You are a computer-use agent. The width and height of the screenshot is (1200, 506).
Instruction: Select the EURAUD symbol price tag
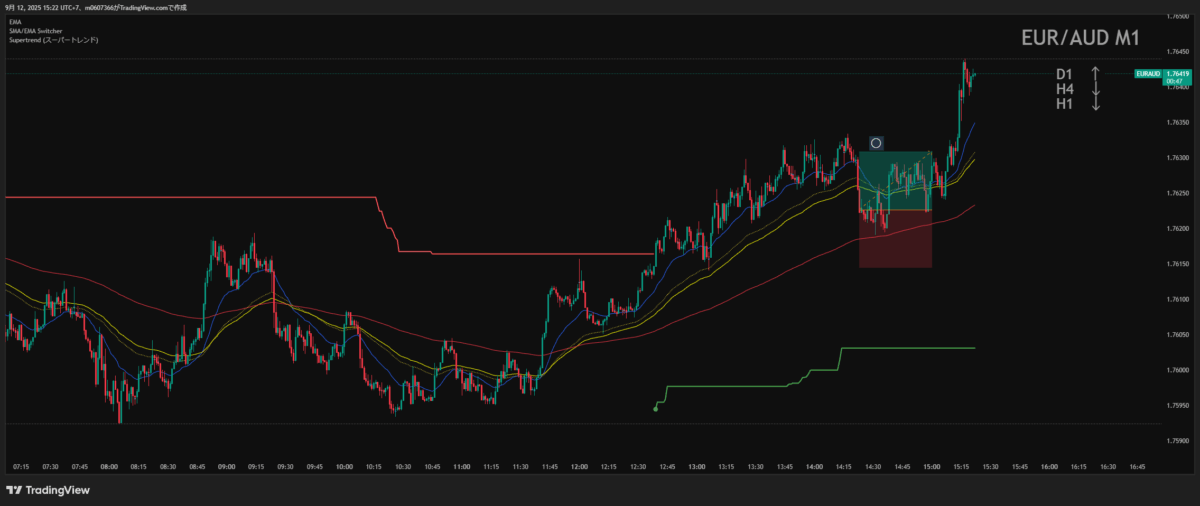1147,74
